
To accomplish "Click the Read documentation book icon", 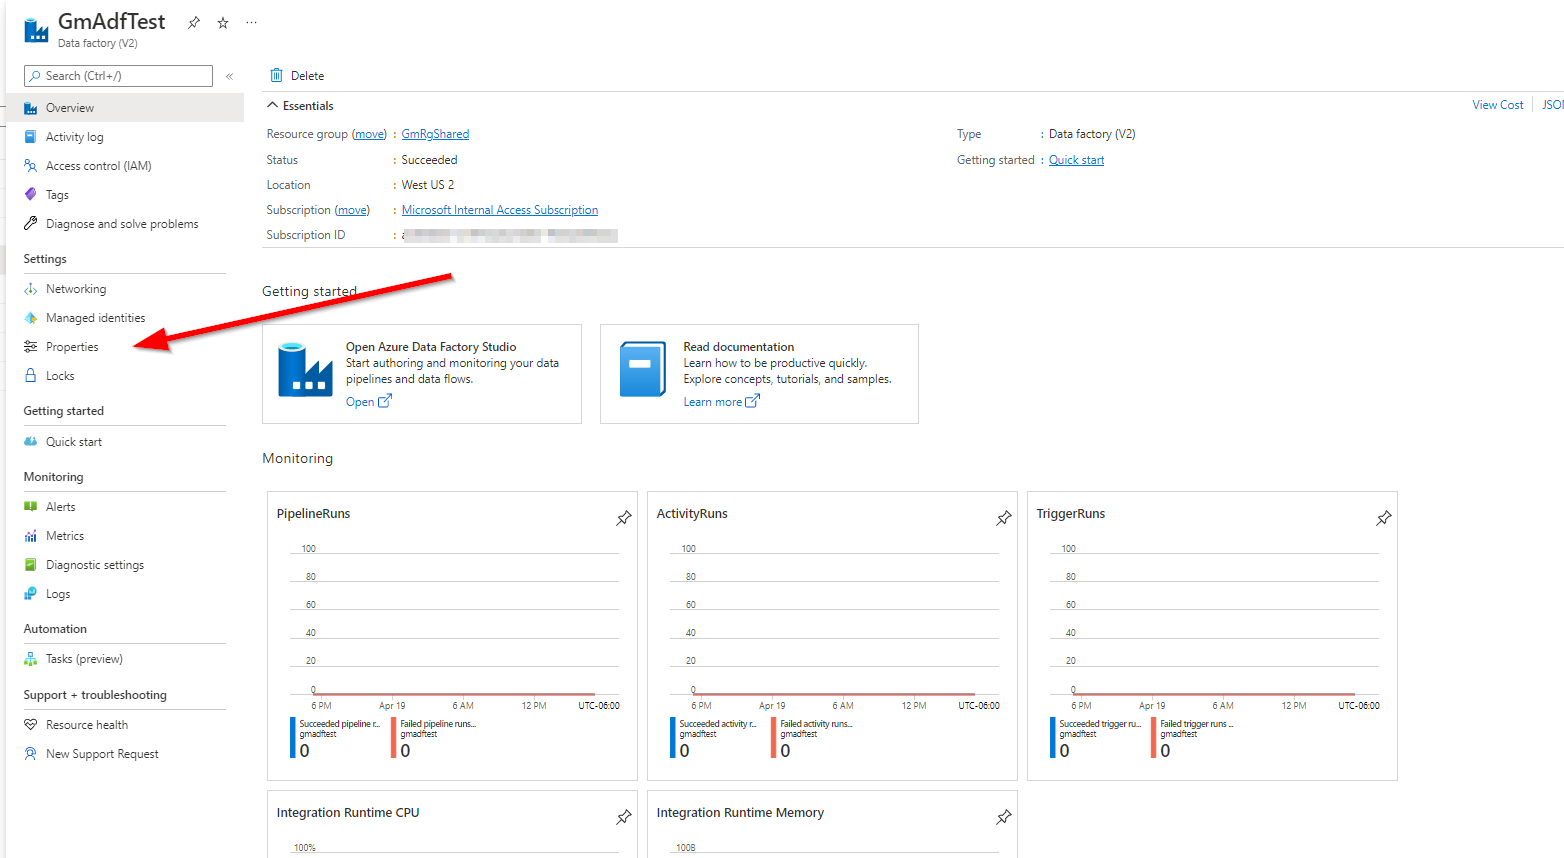I will tap(642, 370).
